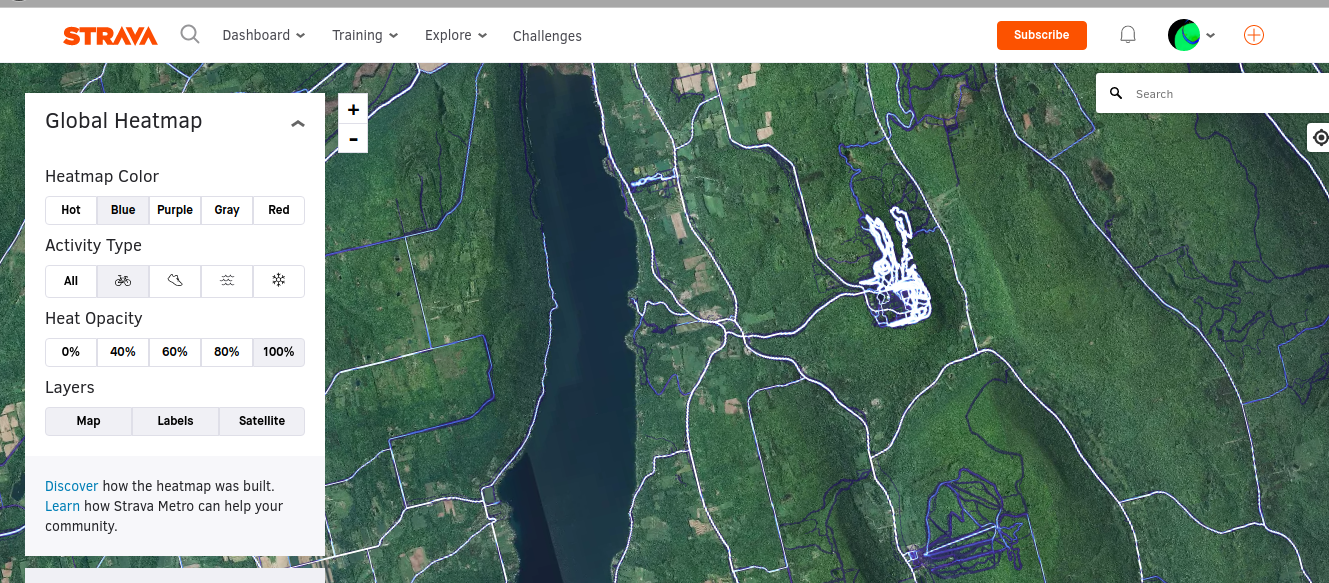
Task: Select the water activity type icon
Action: click(x=227, y=281)
